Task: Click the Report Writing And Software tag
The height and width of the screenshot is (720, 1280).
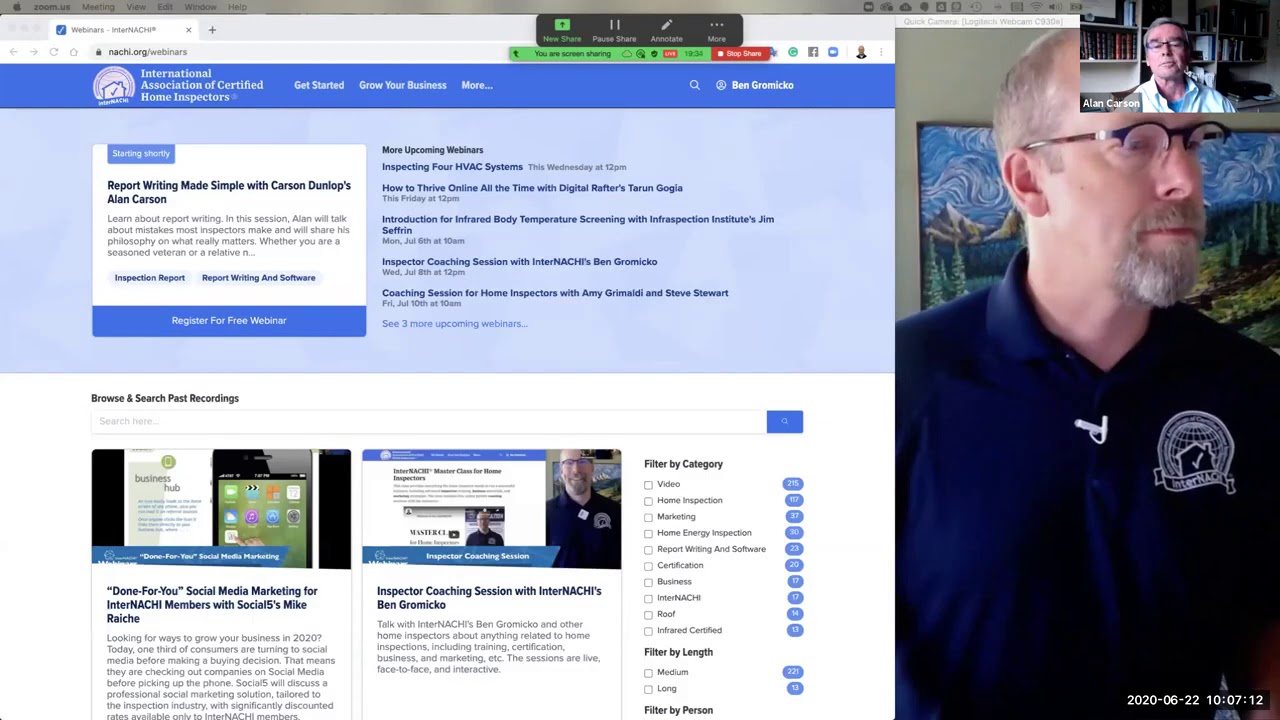Action: (x=258, y=278)
